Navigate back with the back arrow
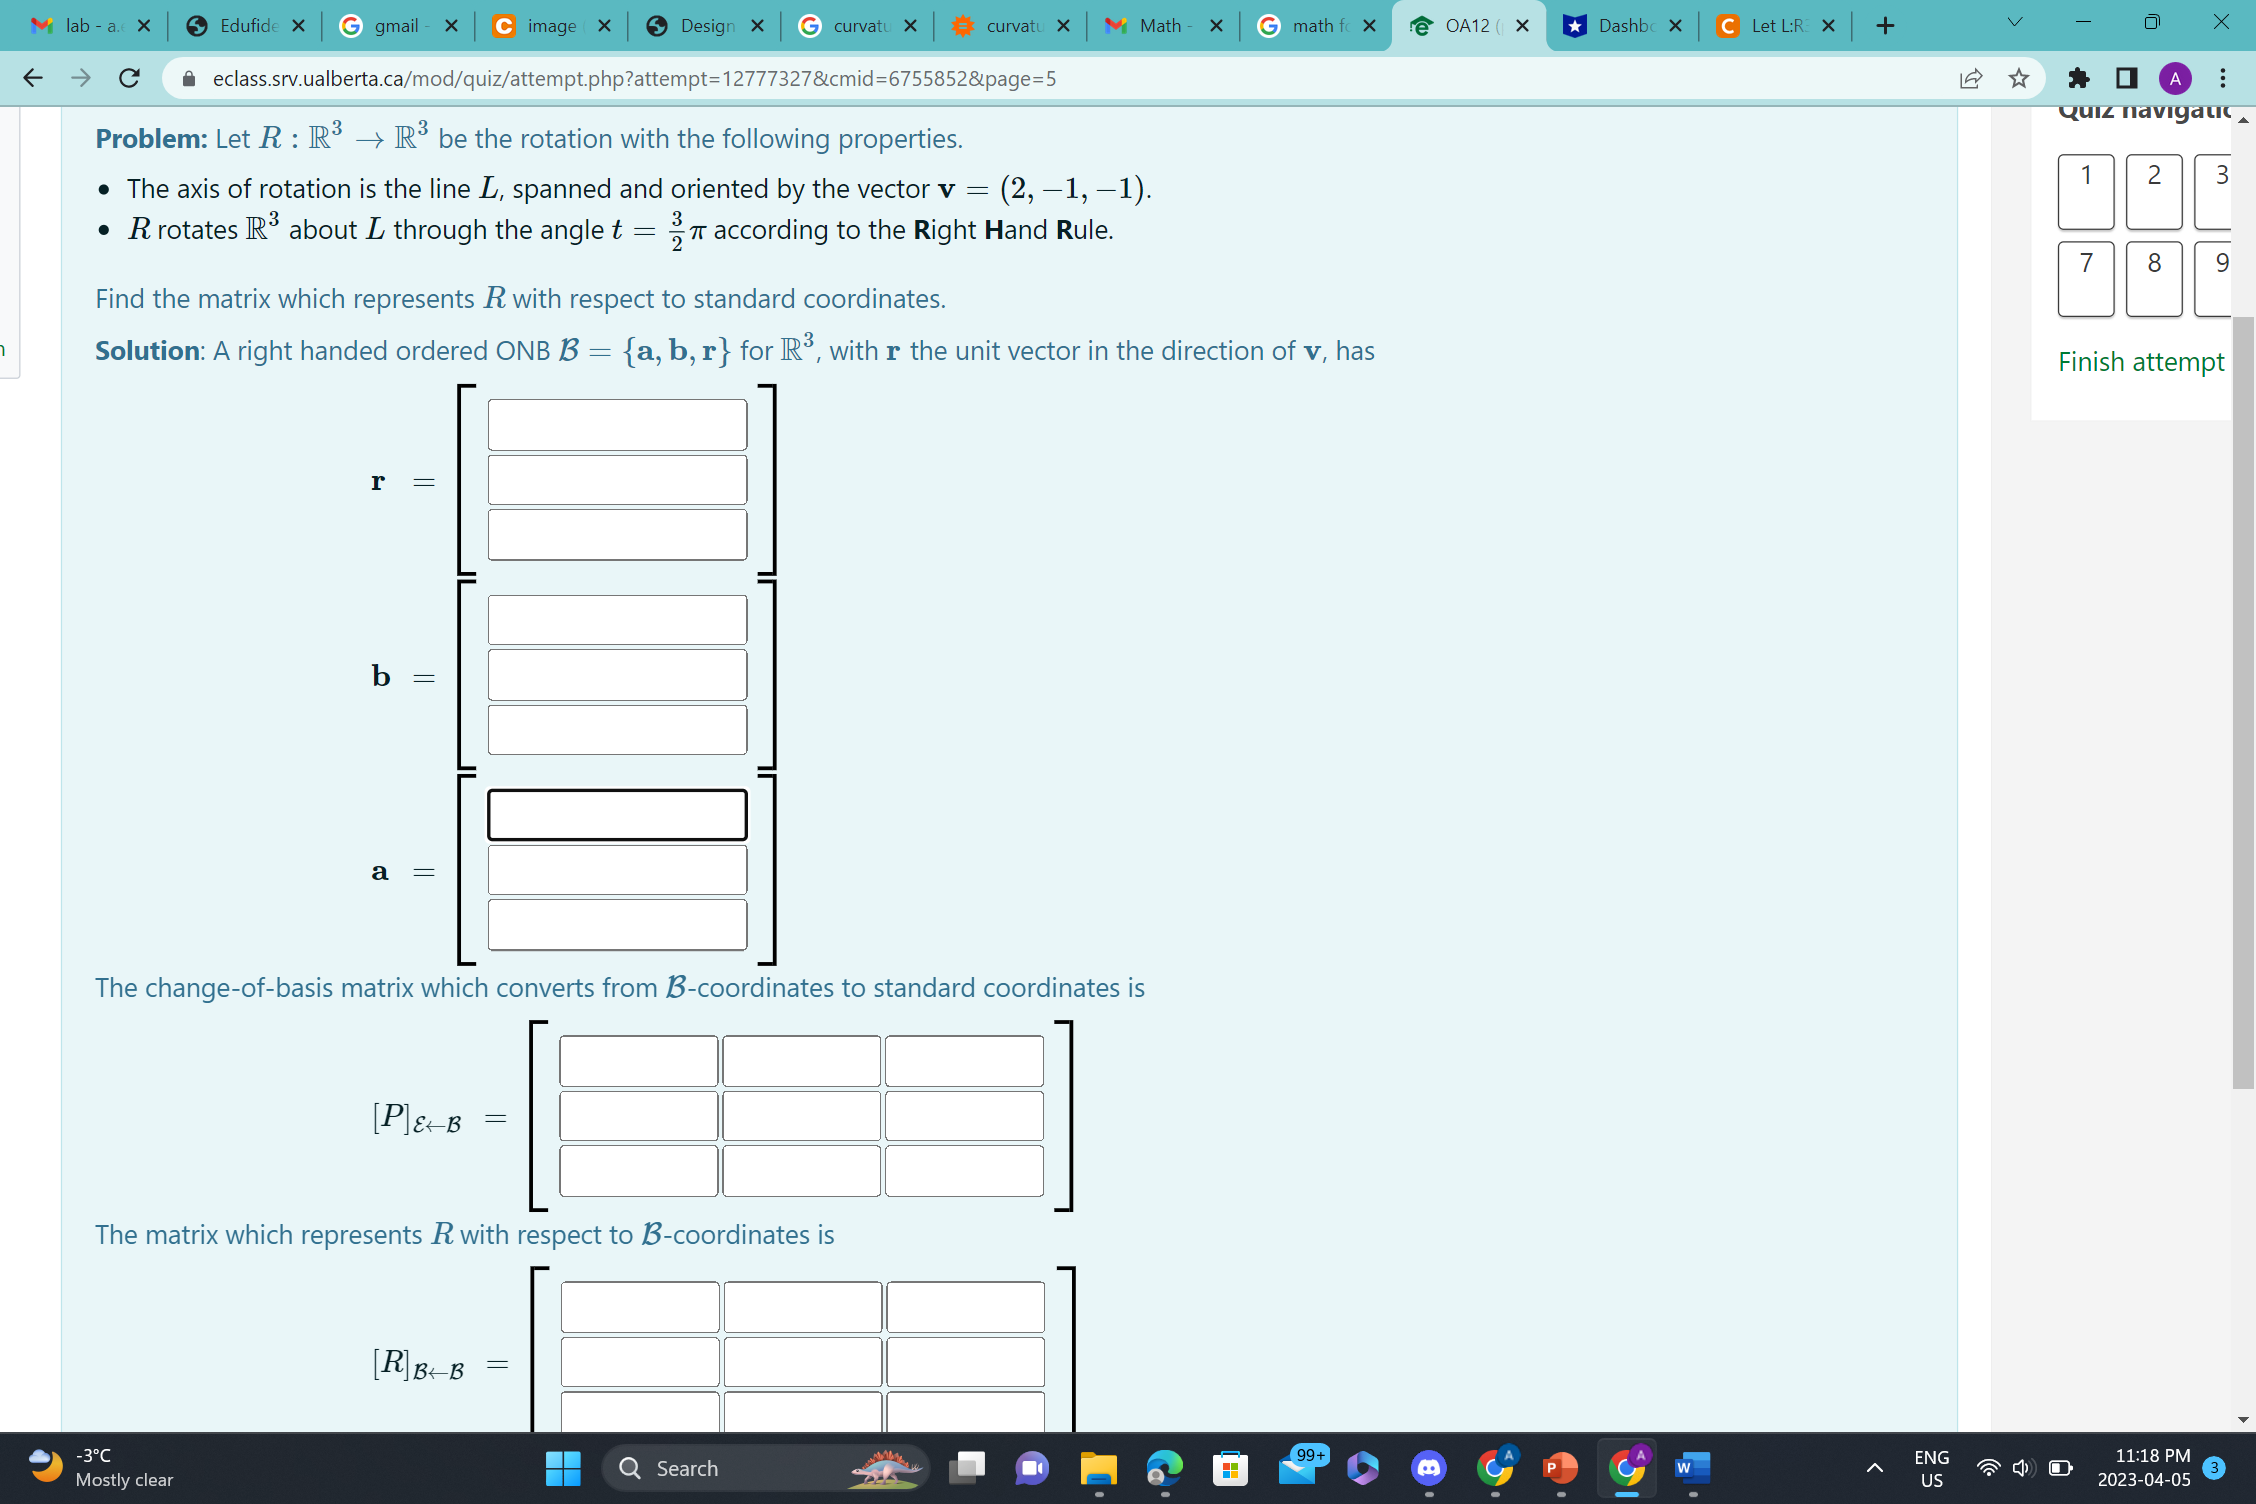This screenshot has width=2256, height=1504. coord(33,78)
